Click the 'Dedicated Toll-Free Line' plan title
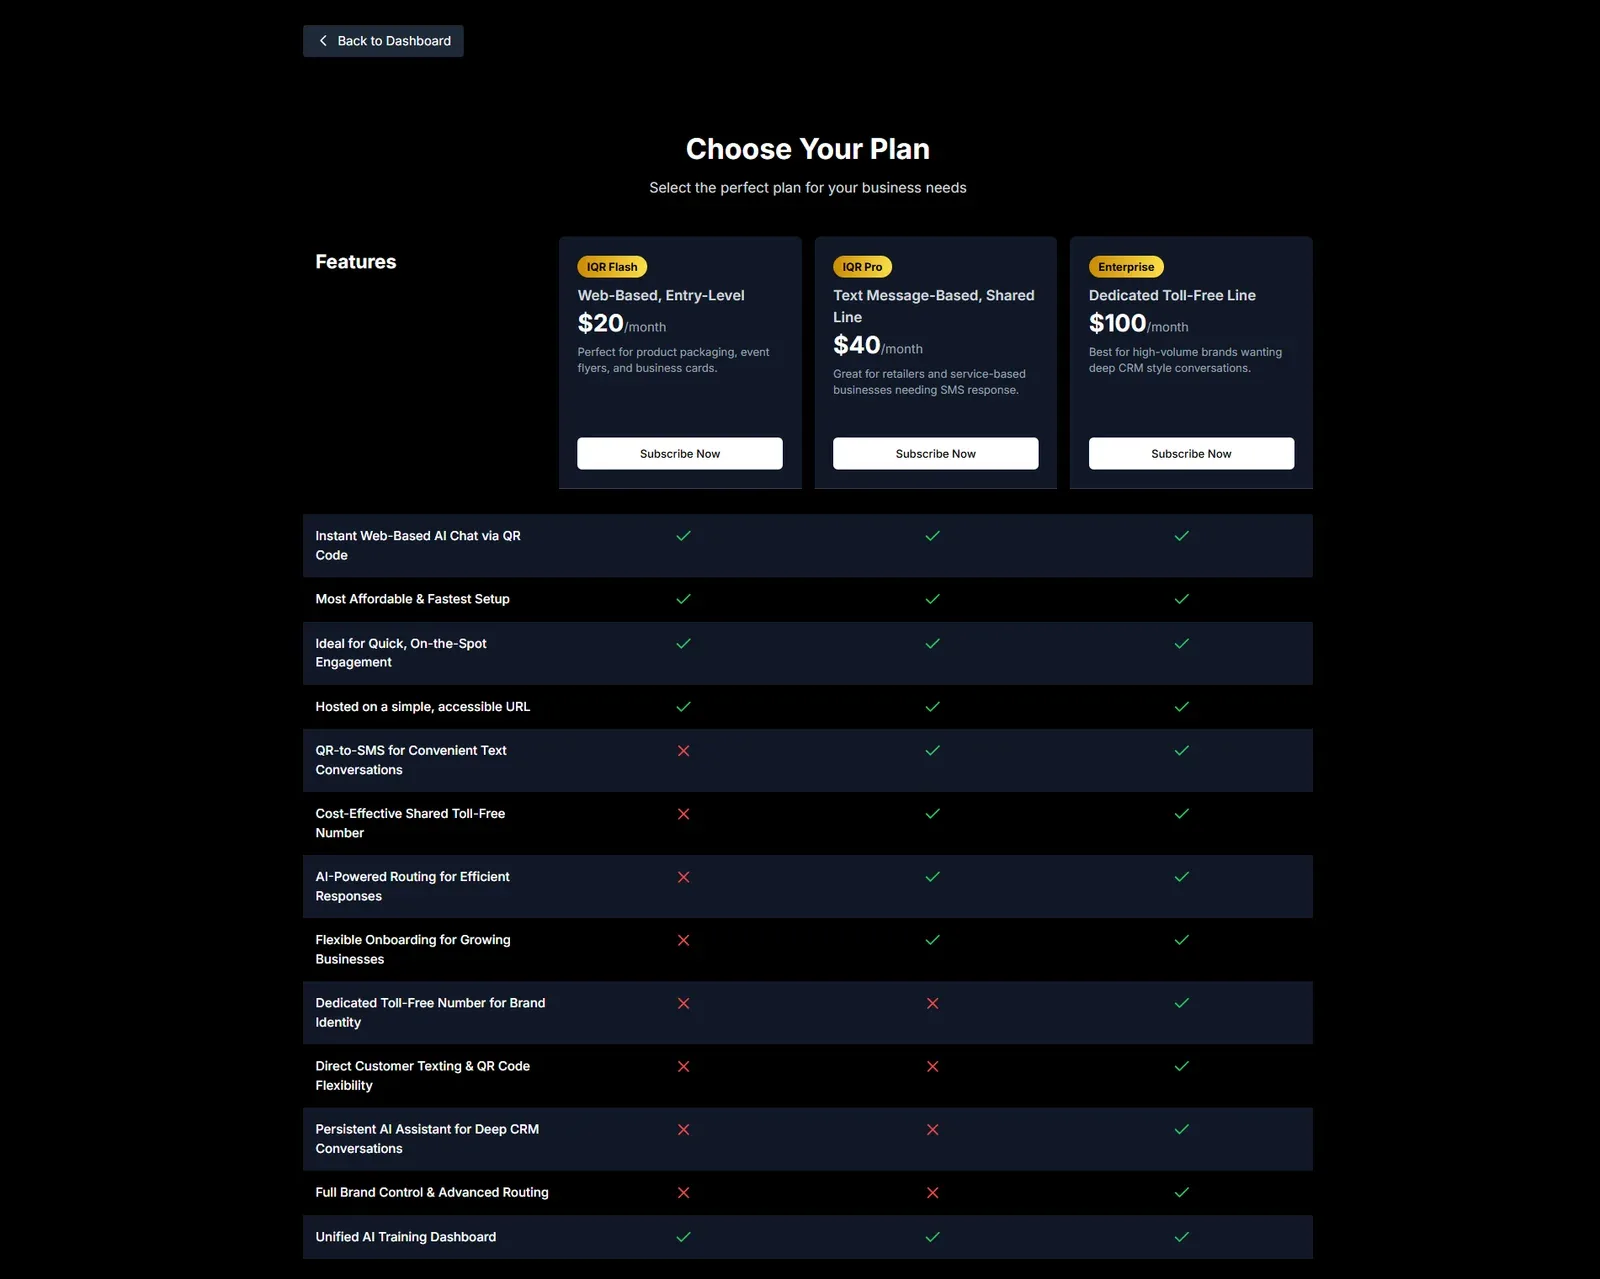Viewport: 1600px width, 1279px height. (x=1172, y=295)
